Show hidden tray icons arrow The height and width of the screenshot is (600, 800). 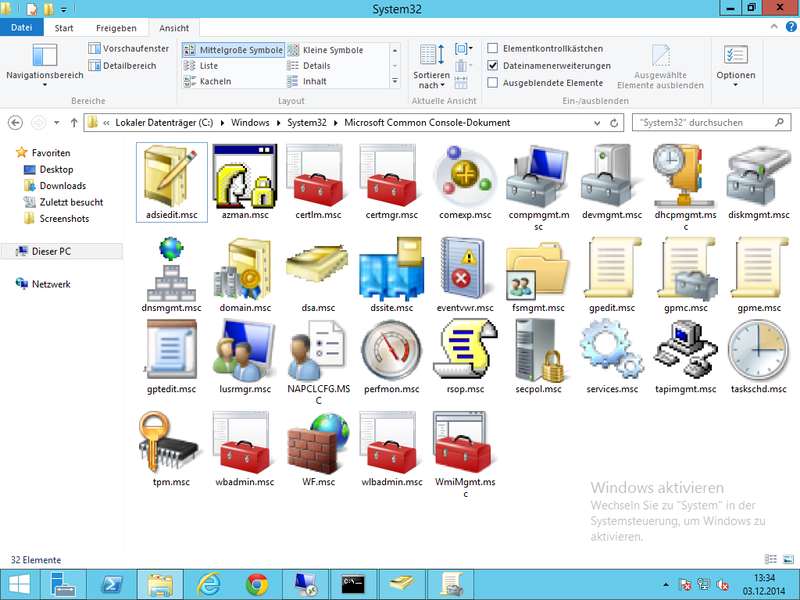pos(666,585)
